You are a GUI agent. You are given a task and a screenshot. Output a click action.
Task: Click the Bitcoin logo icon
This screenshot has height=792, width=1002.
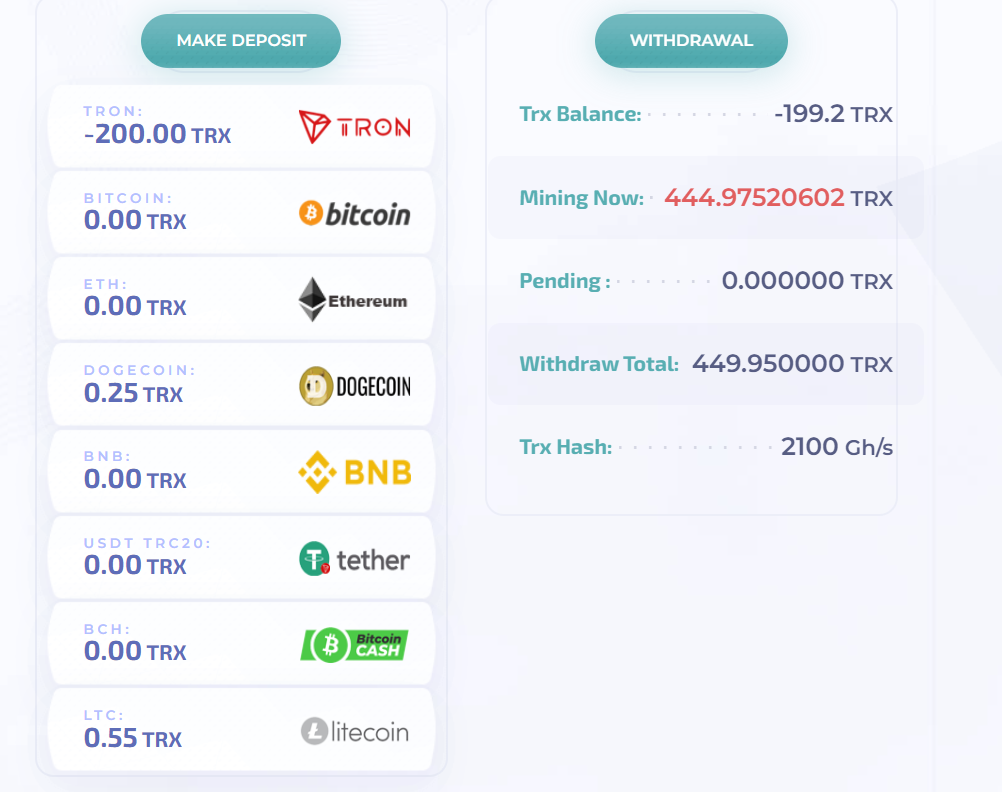point(354,213)
